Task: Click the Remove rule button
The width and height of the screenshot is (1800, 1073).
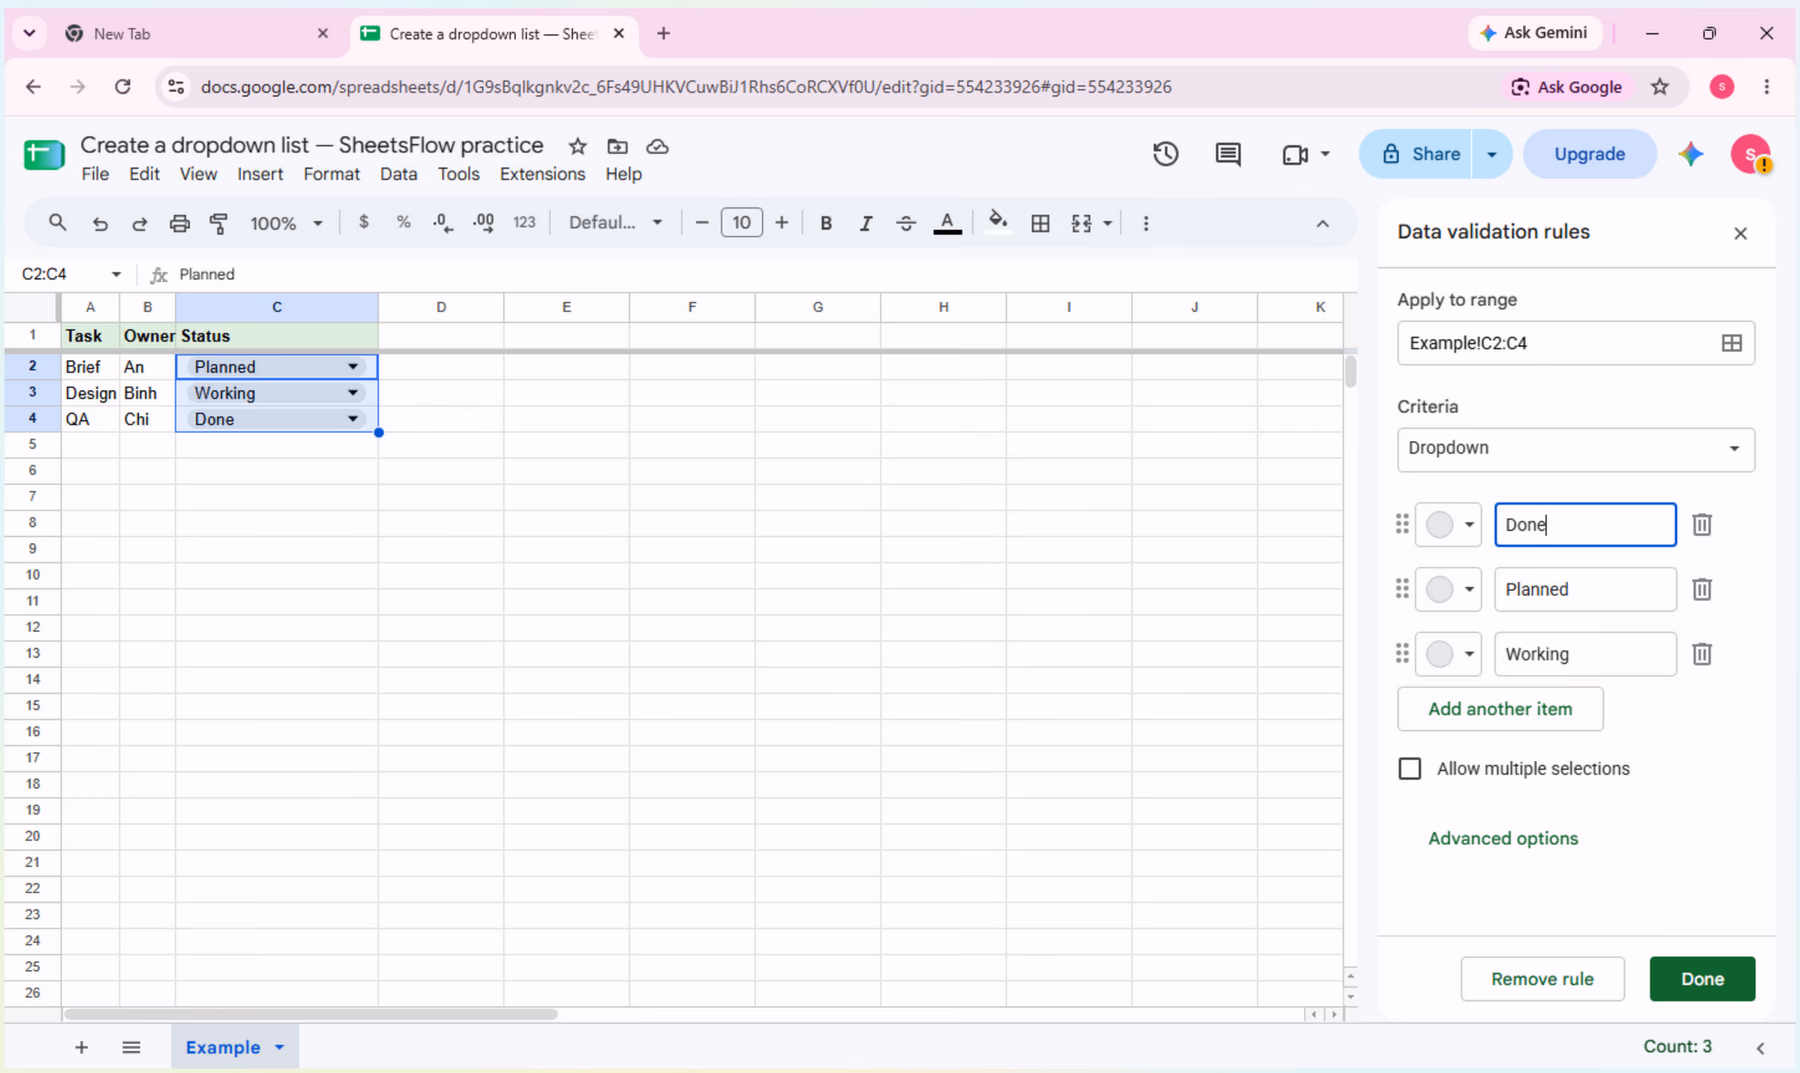Action: pos(1542,979)
